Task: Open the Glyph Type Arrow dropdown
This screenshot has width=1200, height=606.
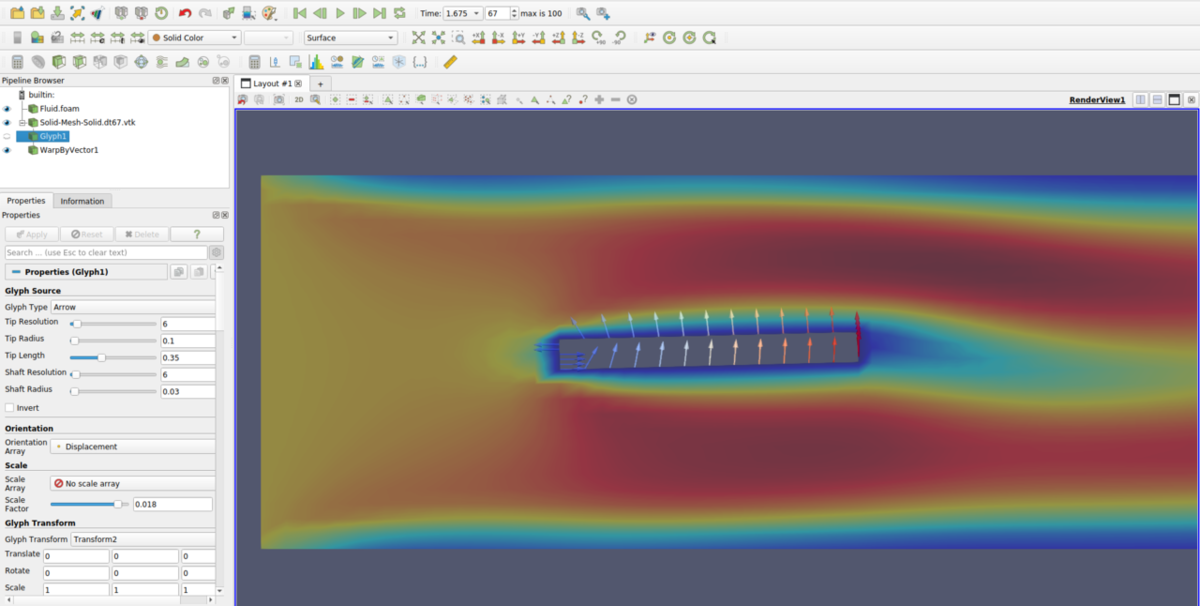Action: 133,307
